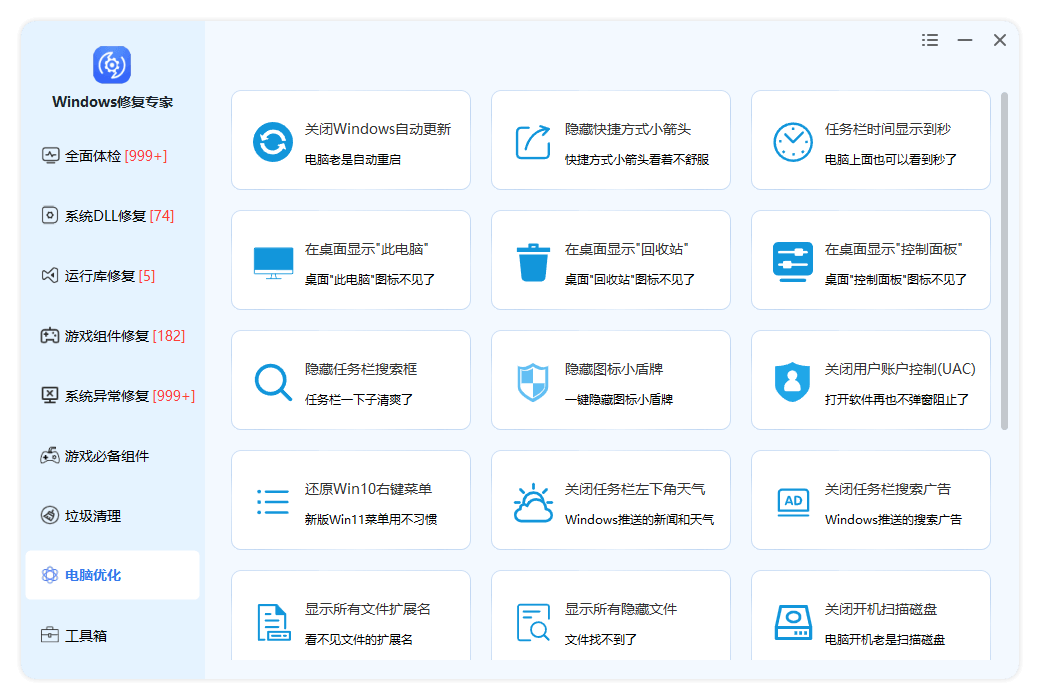The image size is (1040, 700).
Task: Click the text 任务栏一下子清爽了
Action: (x=359, y=400)
